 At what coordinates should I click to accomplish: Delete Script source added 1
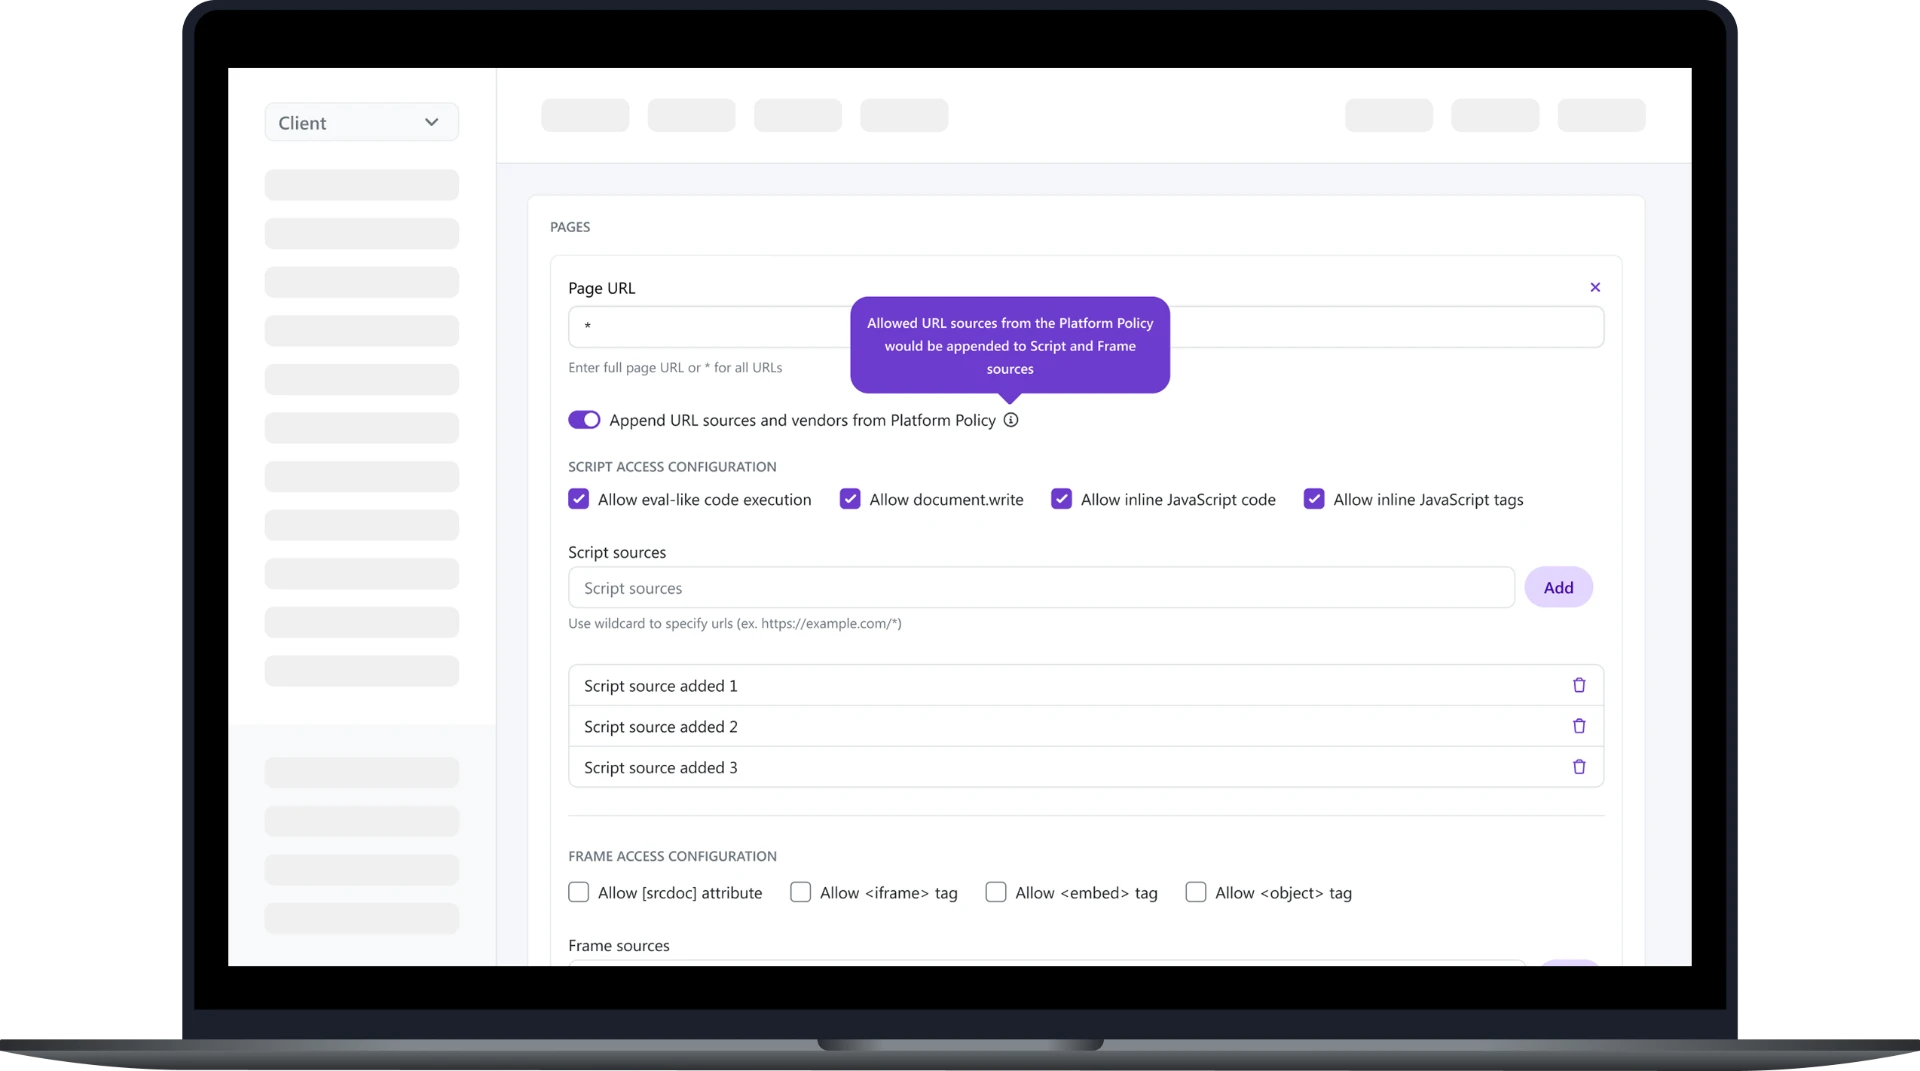[1579, 685]
